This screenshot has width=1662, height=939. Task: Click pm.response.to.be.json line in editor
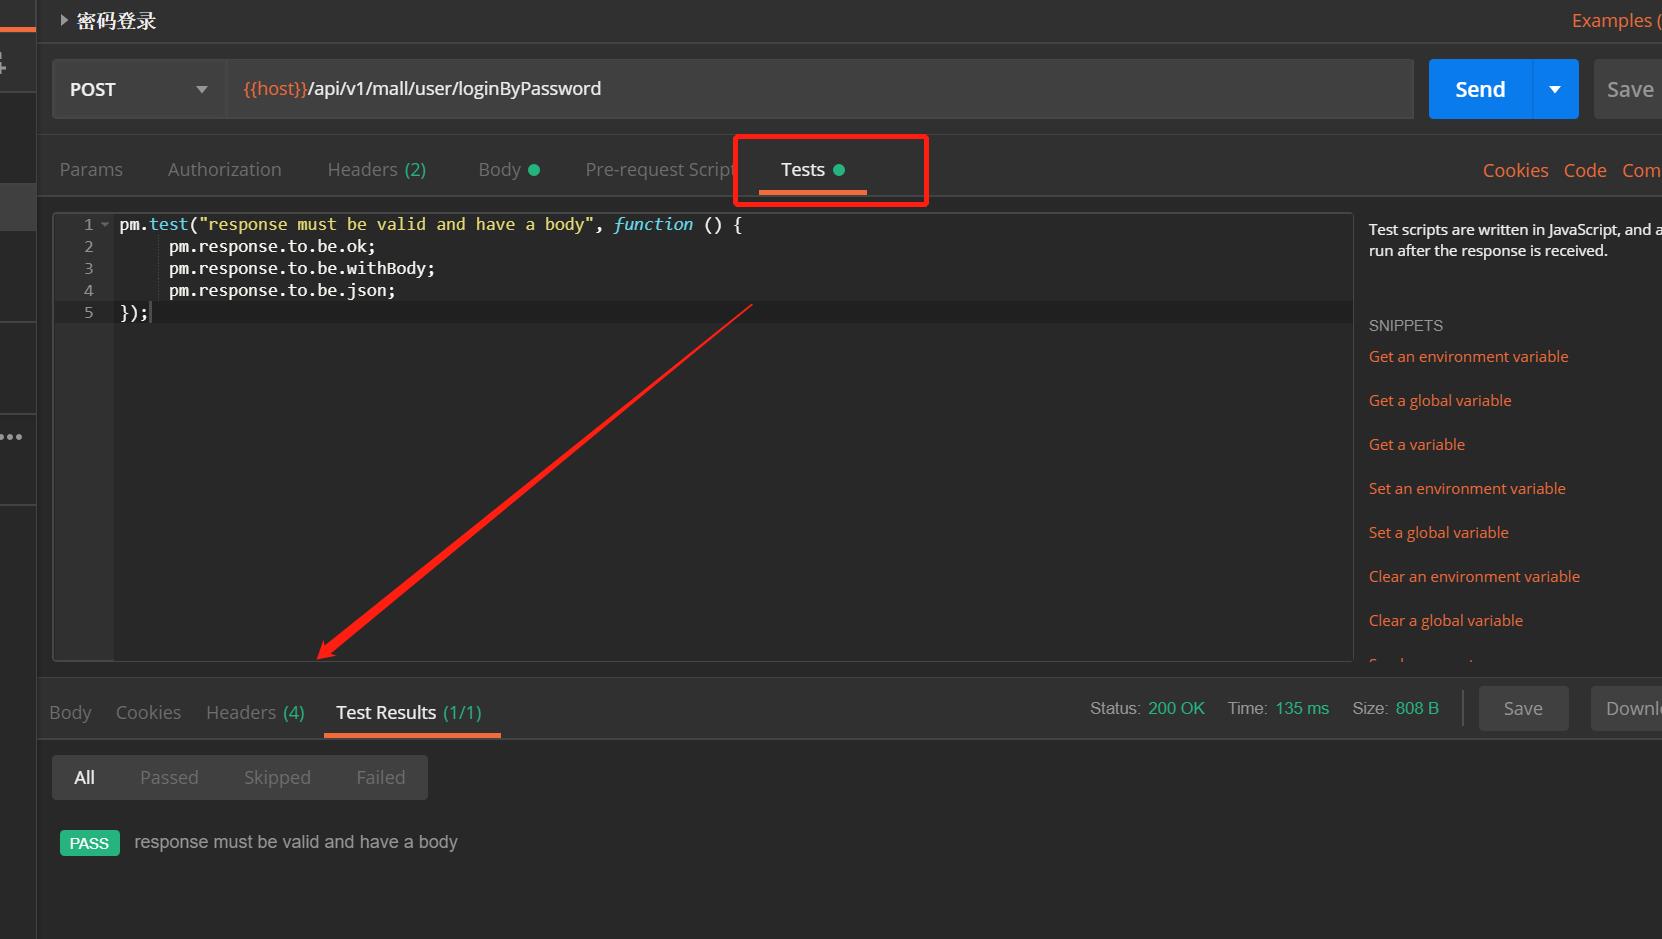pos(282,290)
